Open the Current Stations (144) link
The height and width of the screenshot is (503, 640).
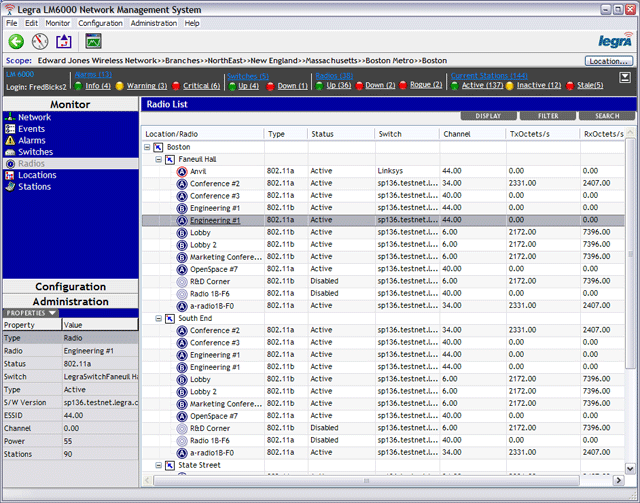click(489, 76)
